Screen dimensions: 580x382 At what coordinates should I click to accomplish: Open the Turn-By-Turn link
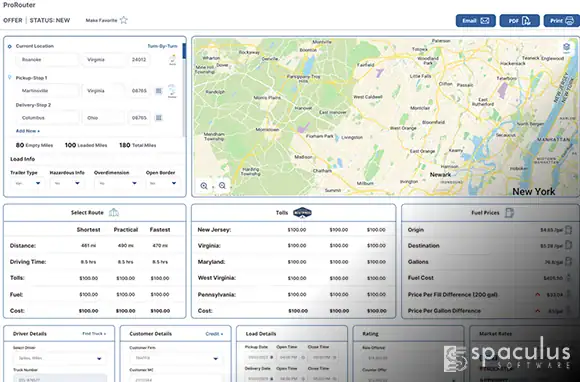point(162,46)
